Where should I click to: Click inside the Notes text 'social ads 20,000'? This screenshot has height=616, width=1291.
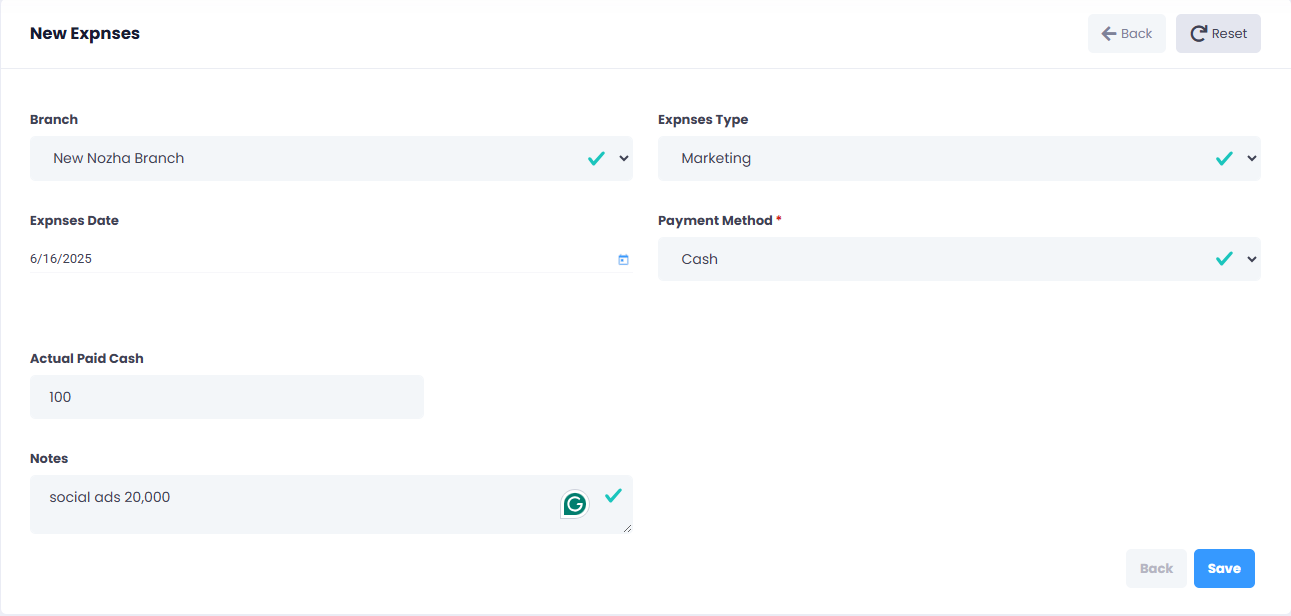coord(110,497)
